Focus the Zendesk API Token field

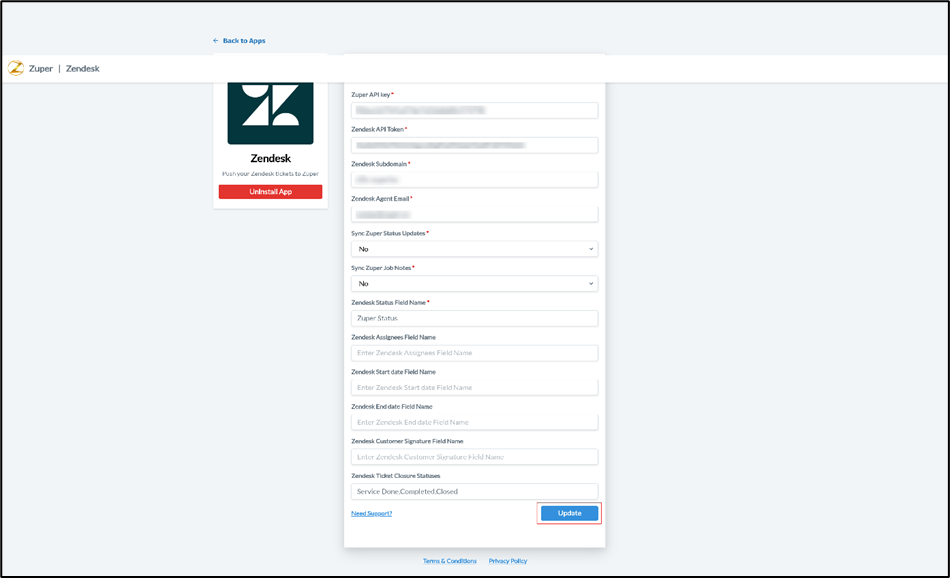474,145
